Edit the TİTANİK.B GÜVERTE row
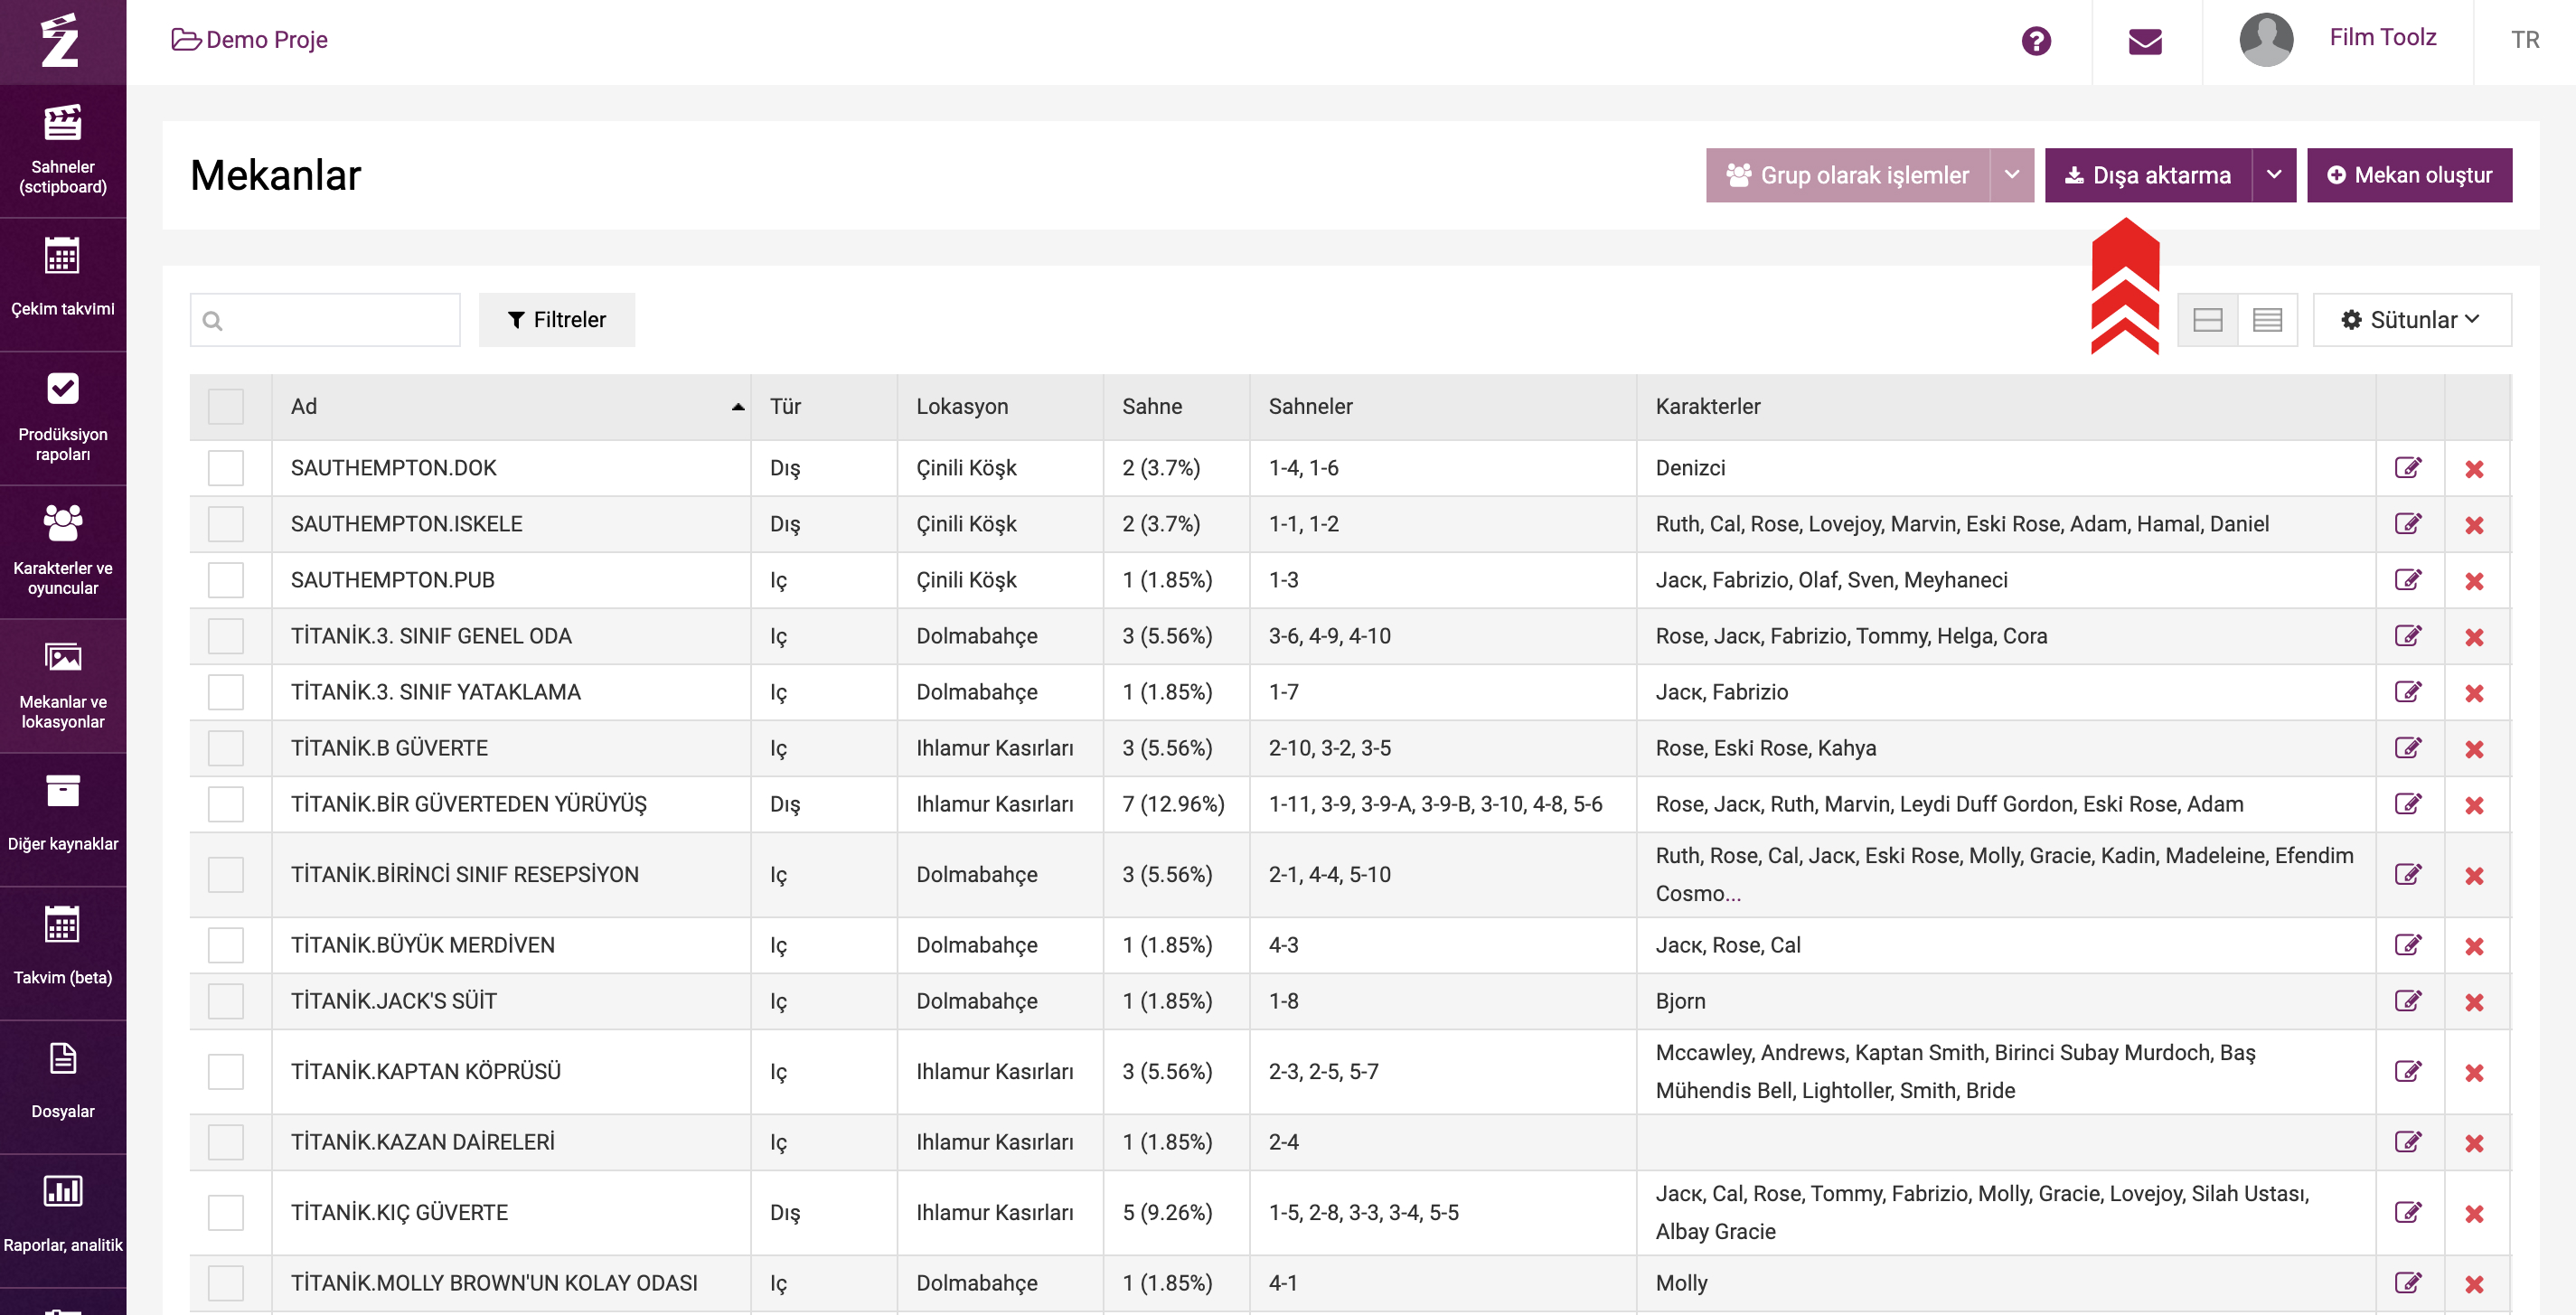The height and width of the screenshot is (1315, 2576). [x=2408, y=748]
